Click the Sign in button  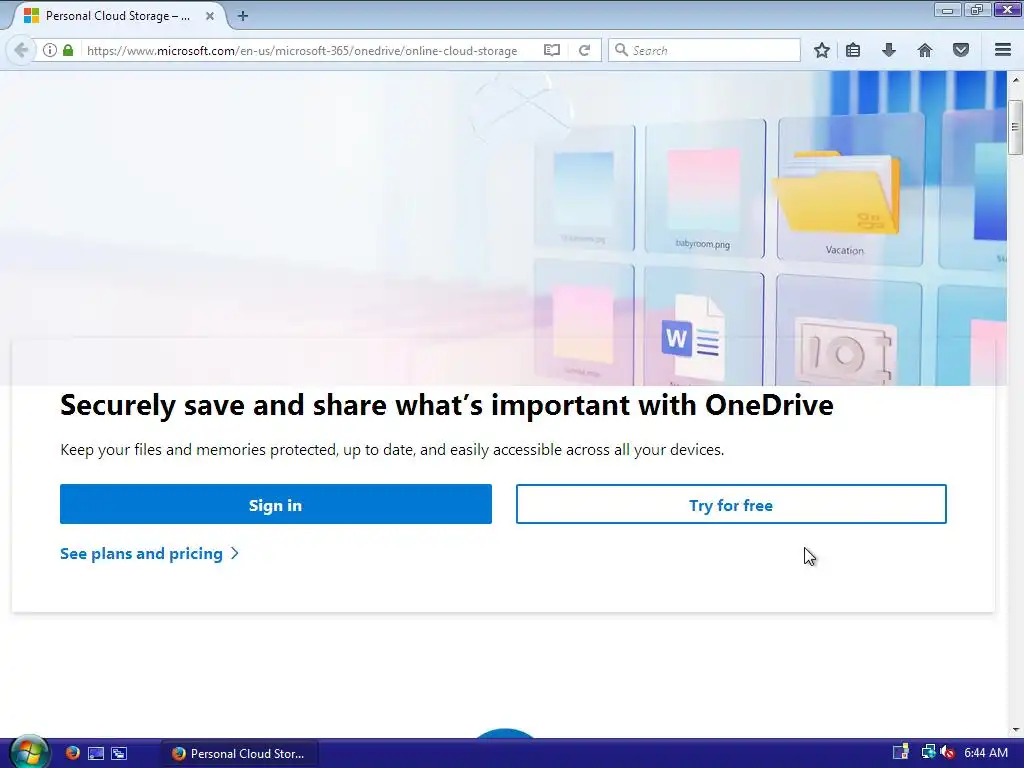click(x=276, y=504)
